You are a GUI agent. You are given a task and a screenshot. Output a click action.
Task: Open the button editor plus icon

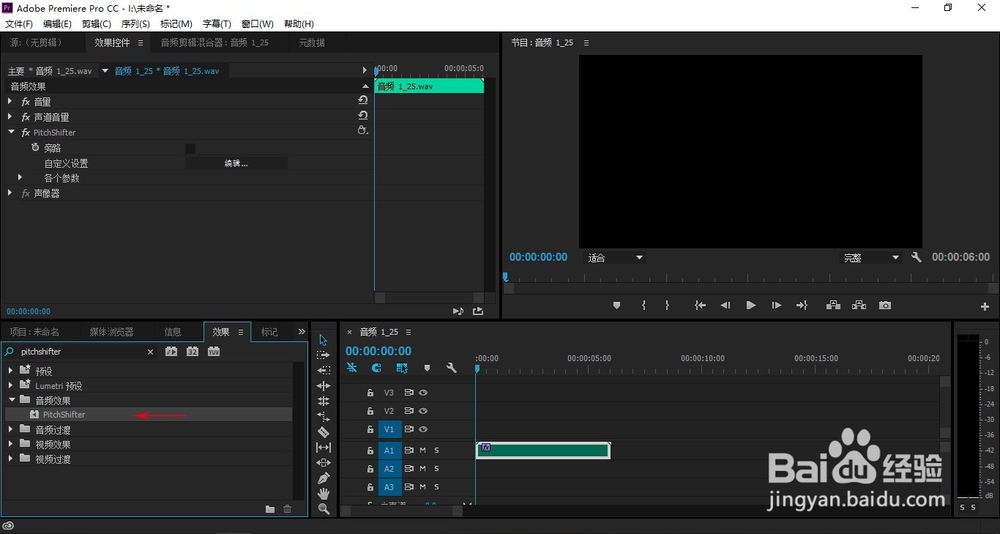coord(985,307)
